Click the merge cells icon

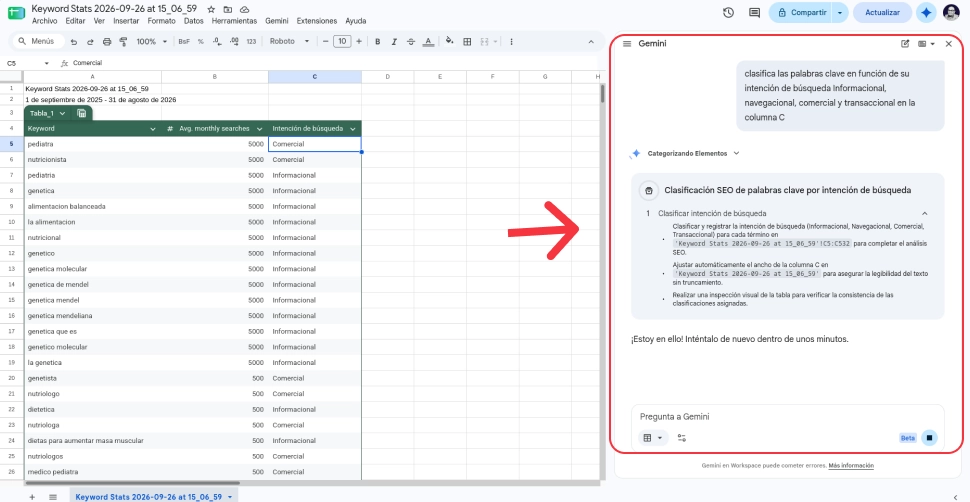click(x=484, y=41)
